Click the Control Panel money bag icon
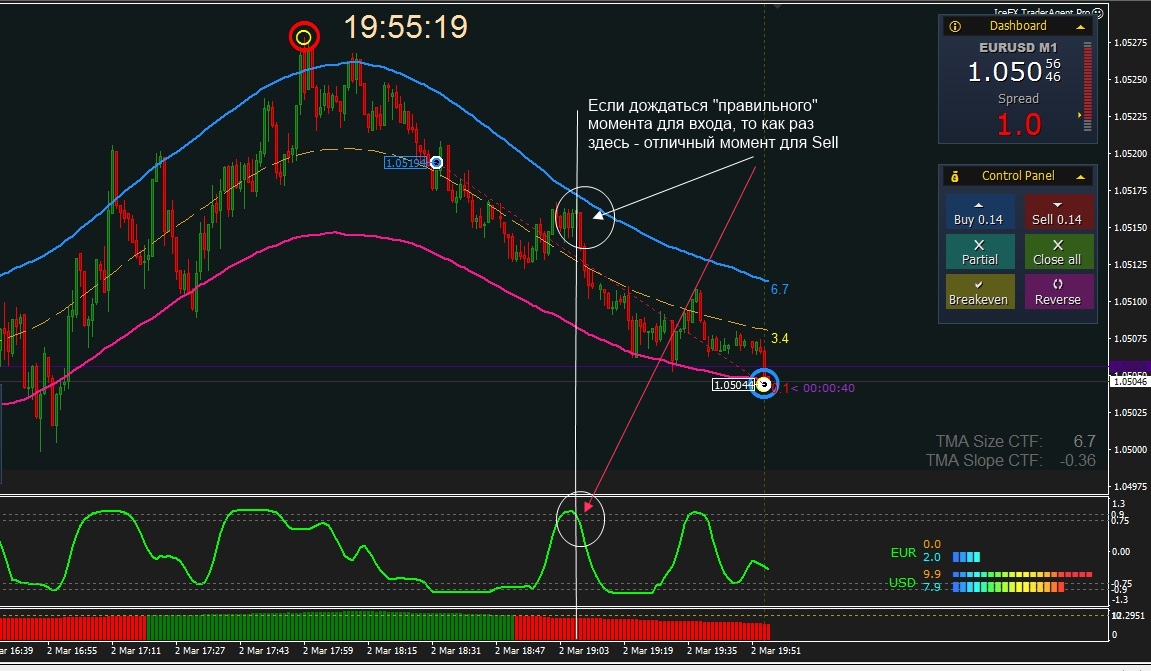This screenshot has width=1151, height=671. pyautogui.click(x=955, y=176)
